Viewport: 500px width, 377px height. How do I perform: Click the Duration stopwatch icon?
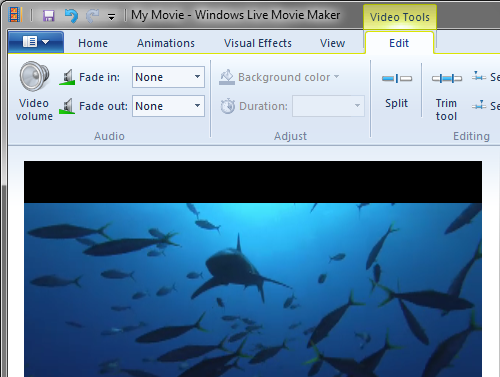point(228,106)
